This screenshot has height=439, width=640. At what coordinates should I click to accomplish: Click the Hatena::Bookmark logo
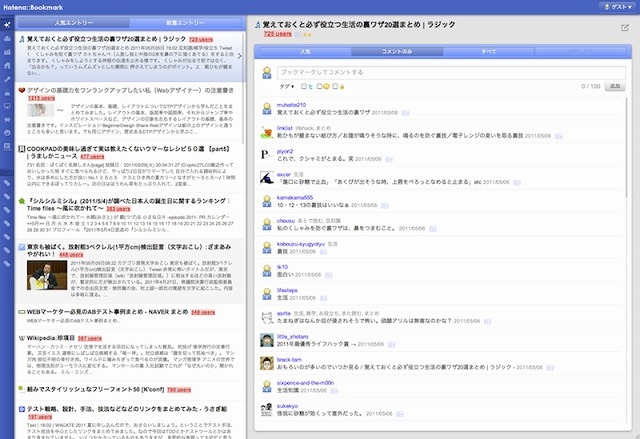click(33, 7)
